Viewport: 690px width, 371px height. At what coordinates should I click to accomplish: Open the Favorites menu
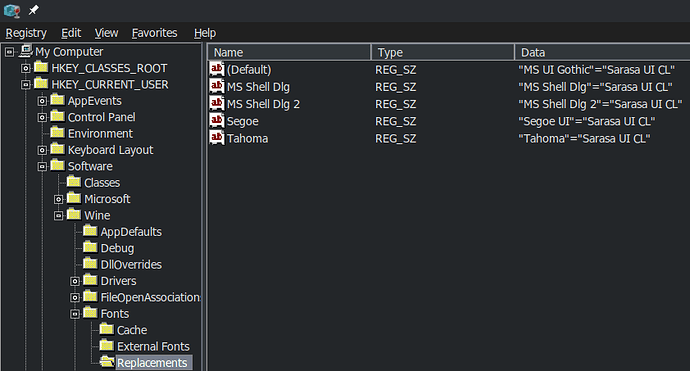click(x=154, y=33)
